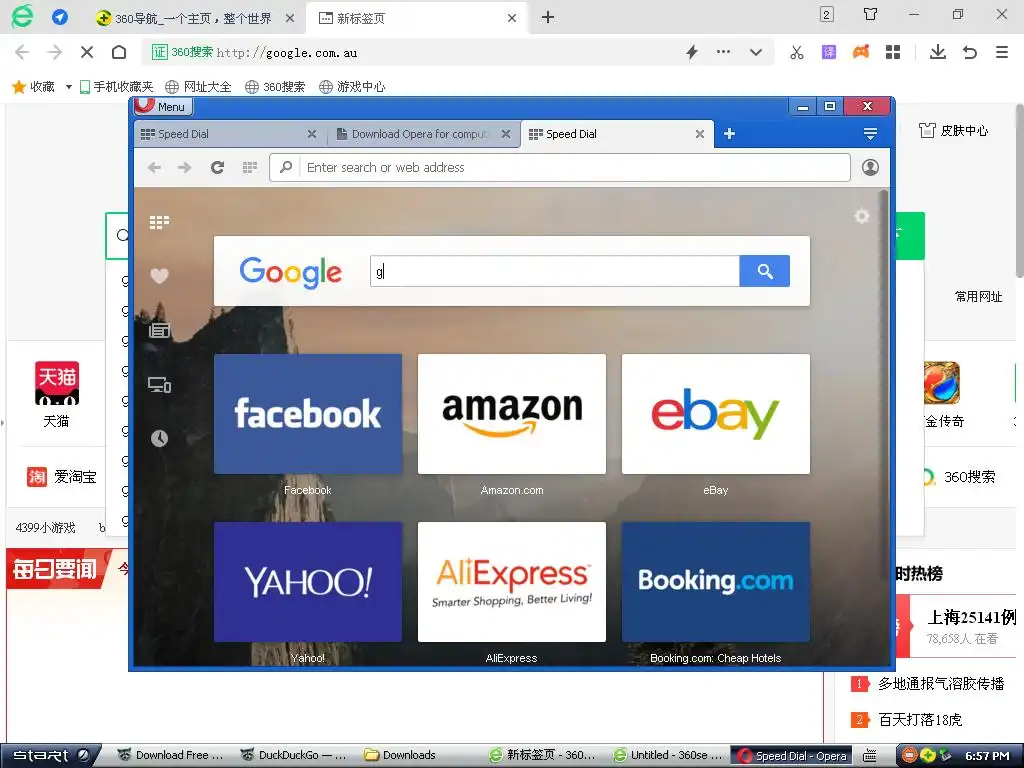This screenshot has height=768, width=1024.
Task: Switch to DuckDuckGo taskbar window
Action: click(x=294, y=756)
